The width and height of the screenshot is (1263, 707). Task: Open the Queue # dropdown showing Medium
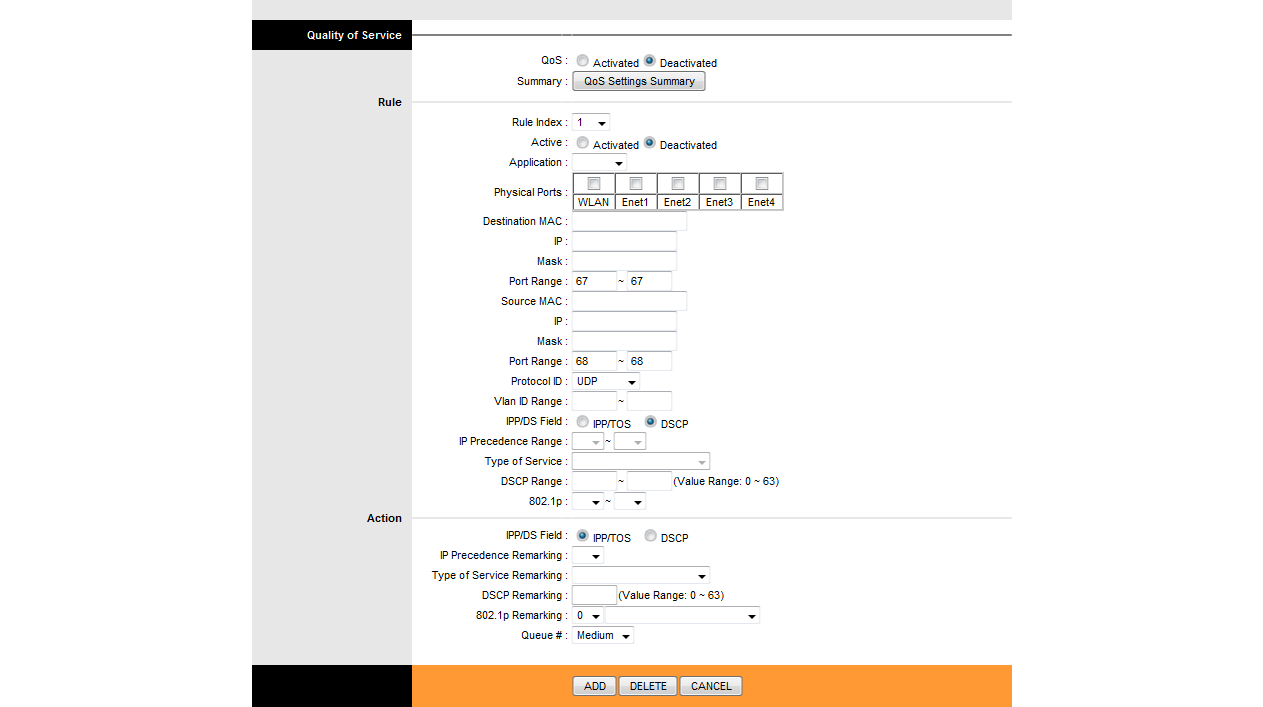coord(603,635)
